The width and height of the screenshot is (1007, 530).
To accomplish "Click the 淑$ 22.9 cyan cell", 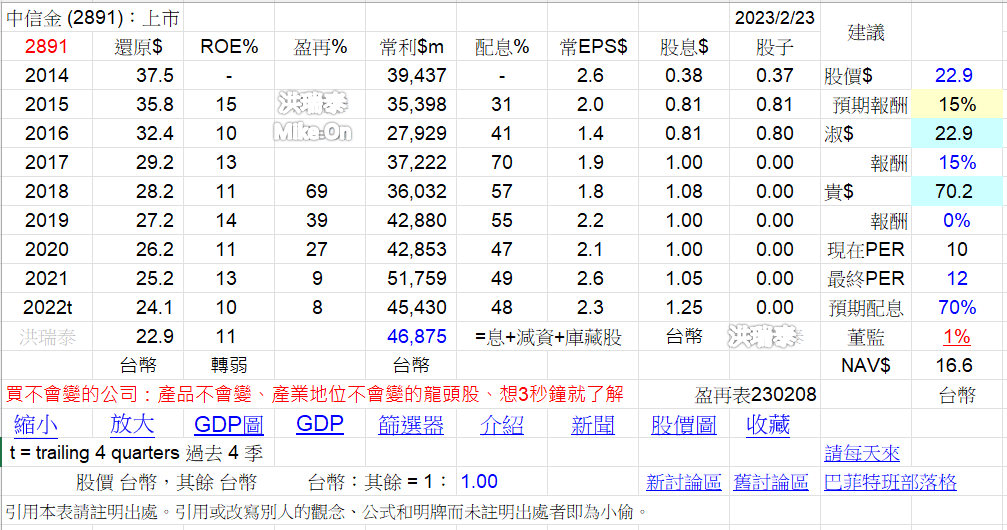I will point(957,134).
